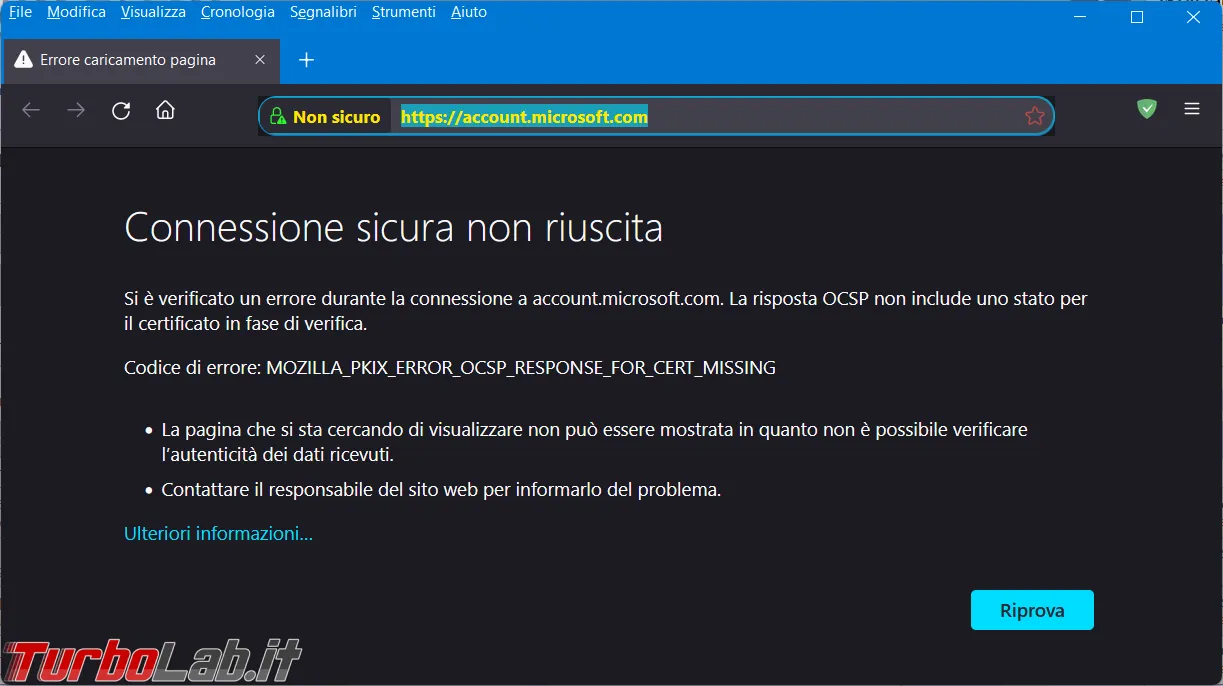Click the Contattare il responsabile bullet text
This screenshot has height=686, width=1223.
441,490
